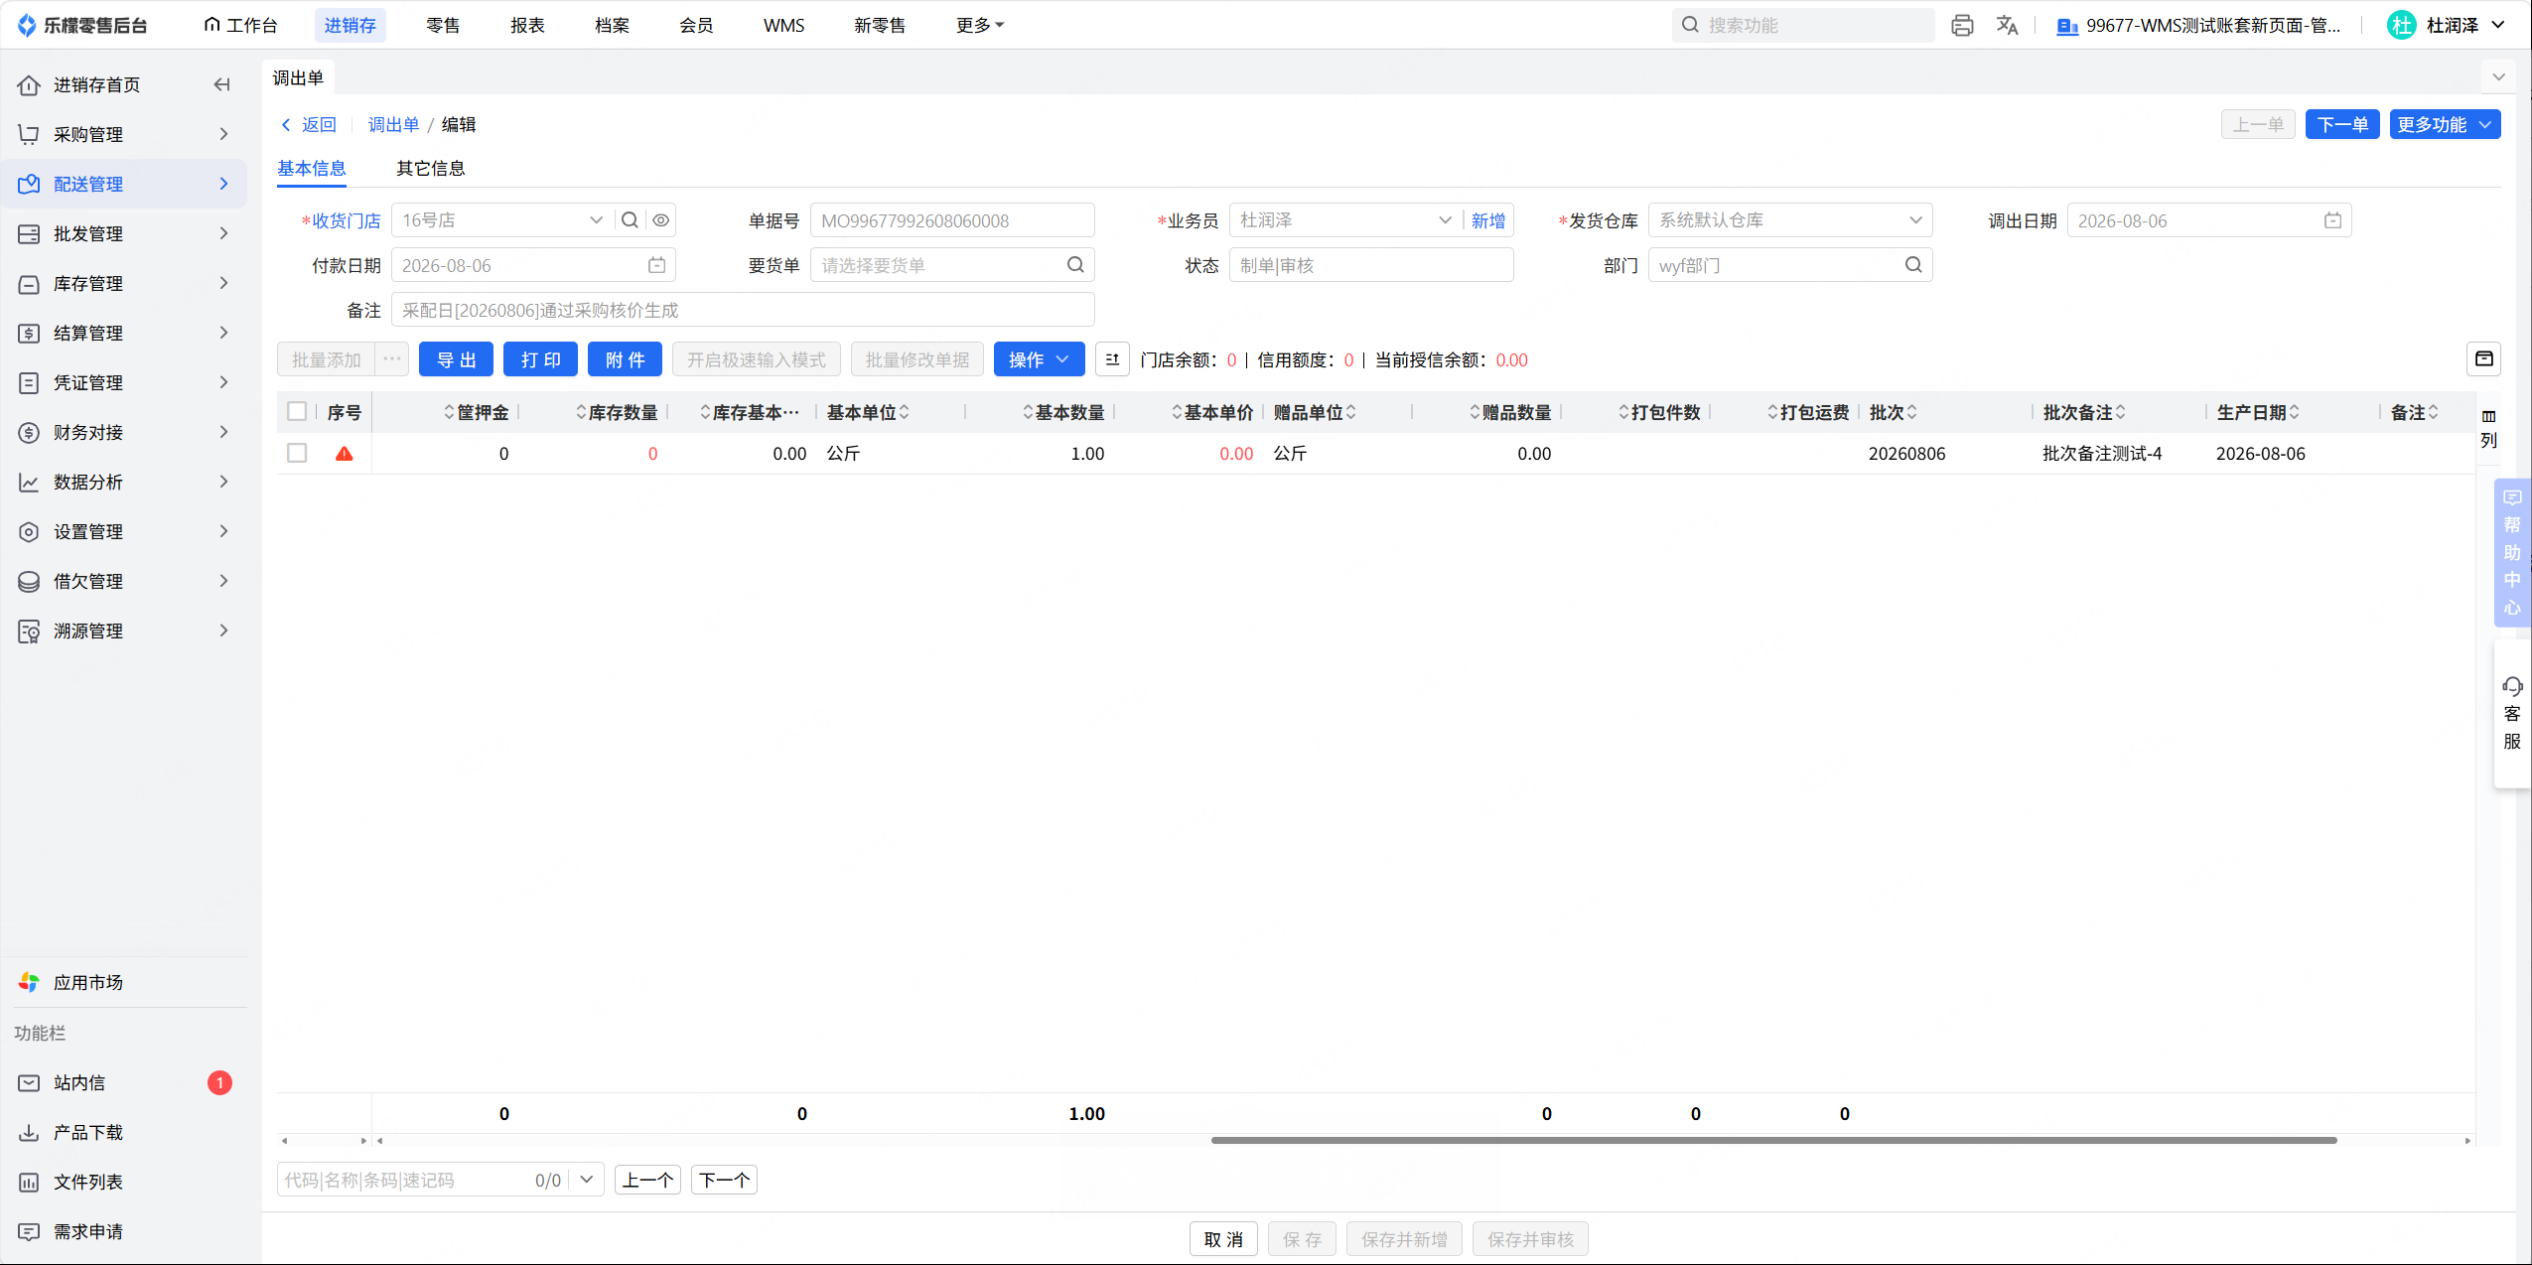Click the 返回 link
Screen dimensions: 2532x1265
(x=309, y=125)
